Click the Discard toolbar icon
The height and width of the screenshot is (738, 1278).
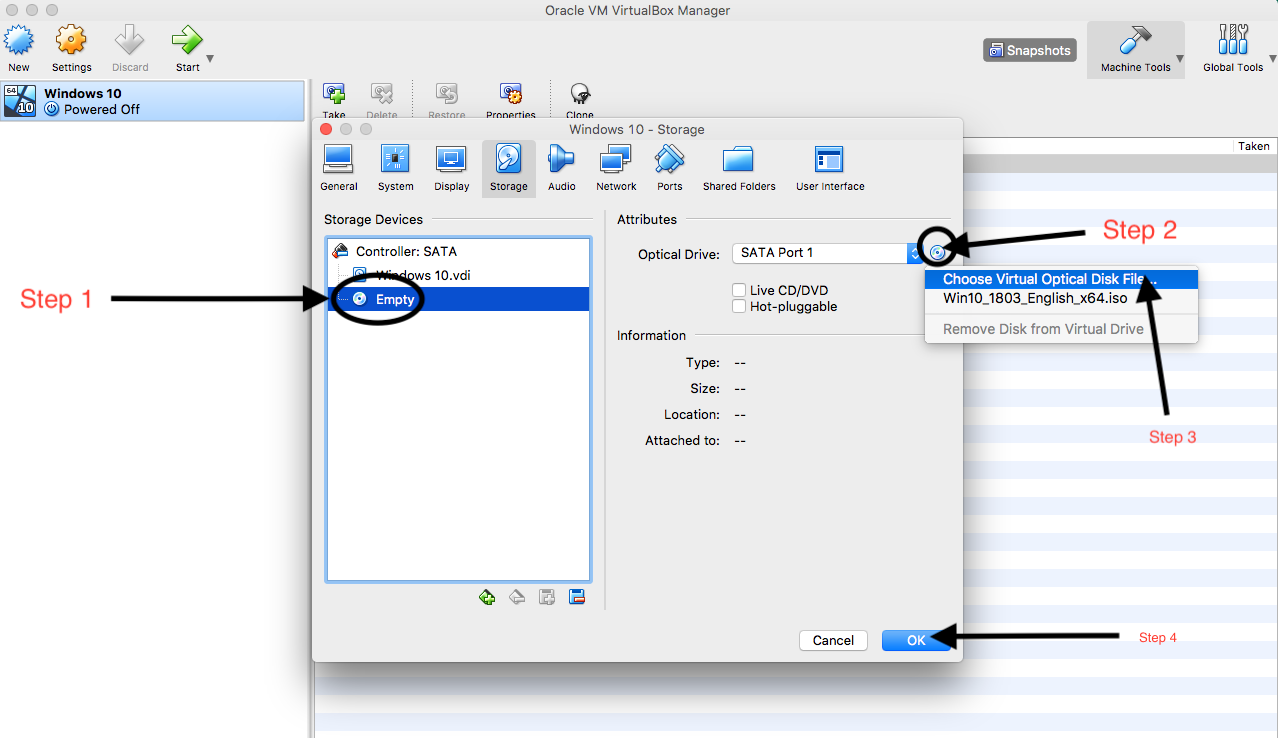point(130,41)
